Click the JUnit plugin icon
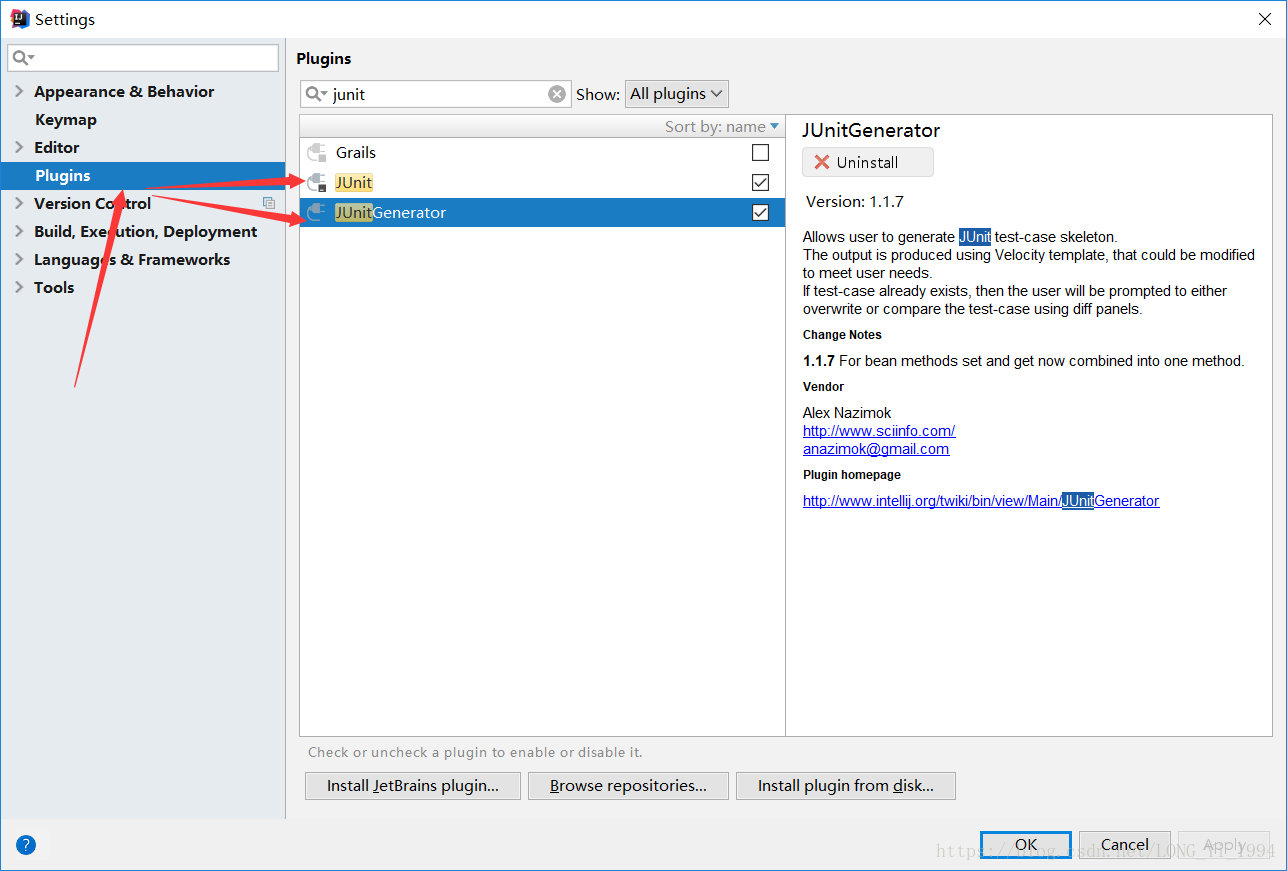Image resolution: width=1287 pixels, height=871 pixels. (x=317, y=183)
